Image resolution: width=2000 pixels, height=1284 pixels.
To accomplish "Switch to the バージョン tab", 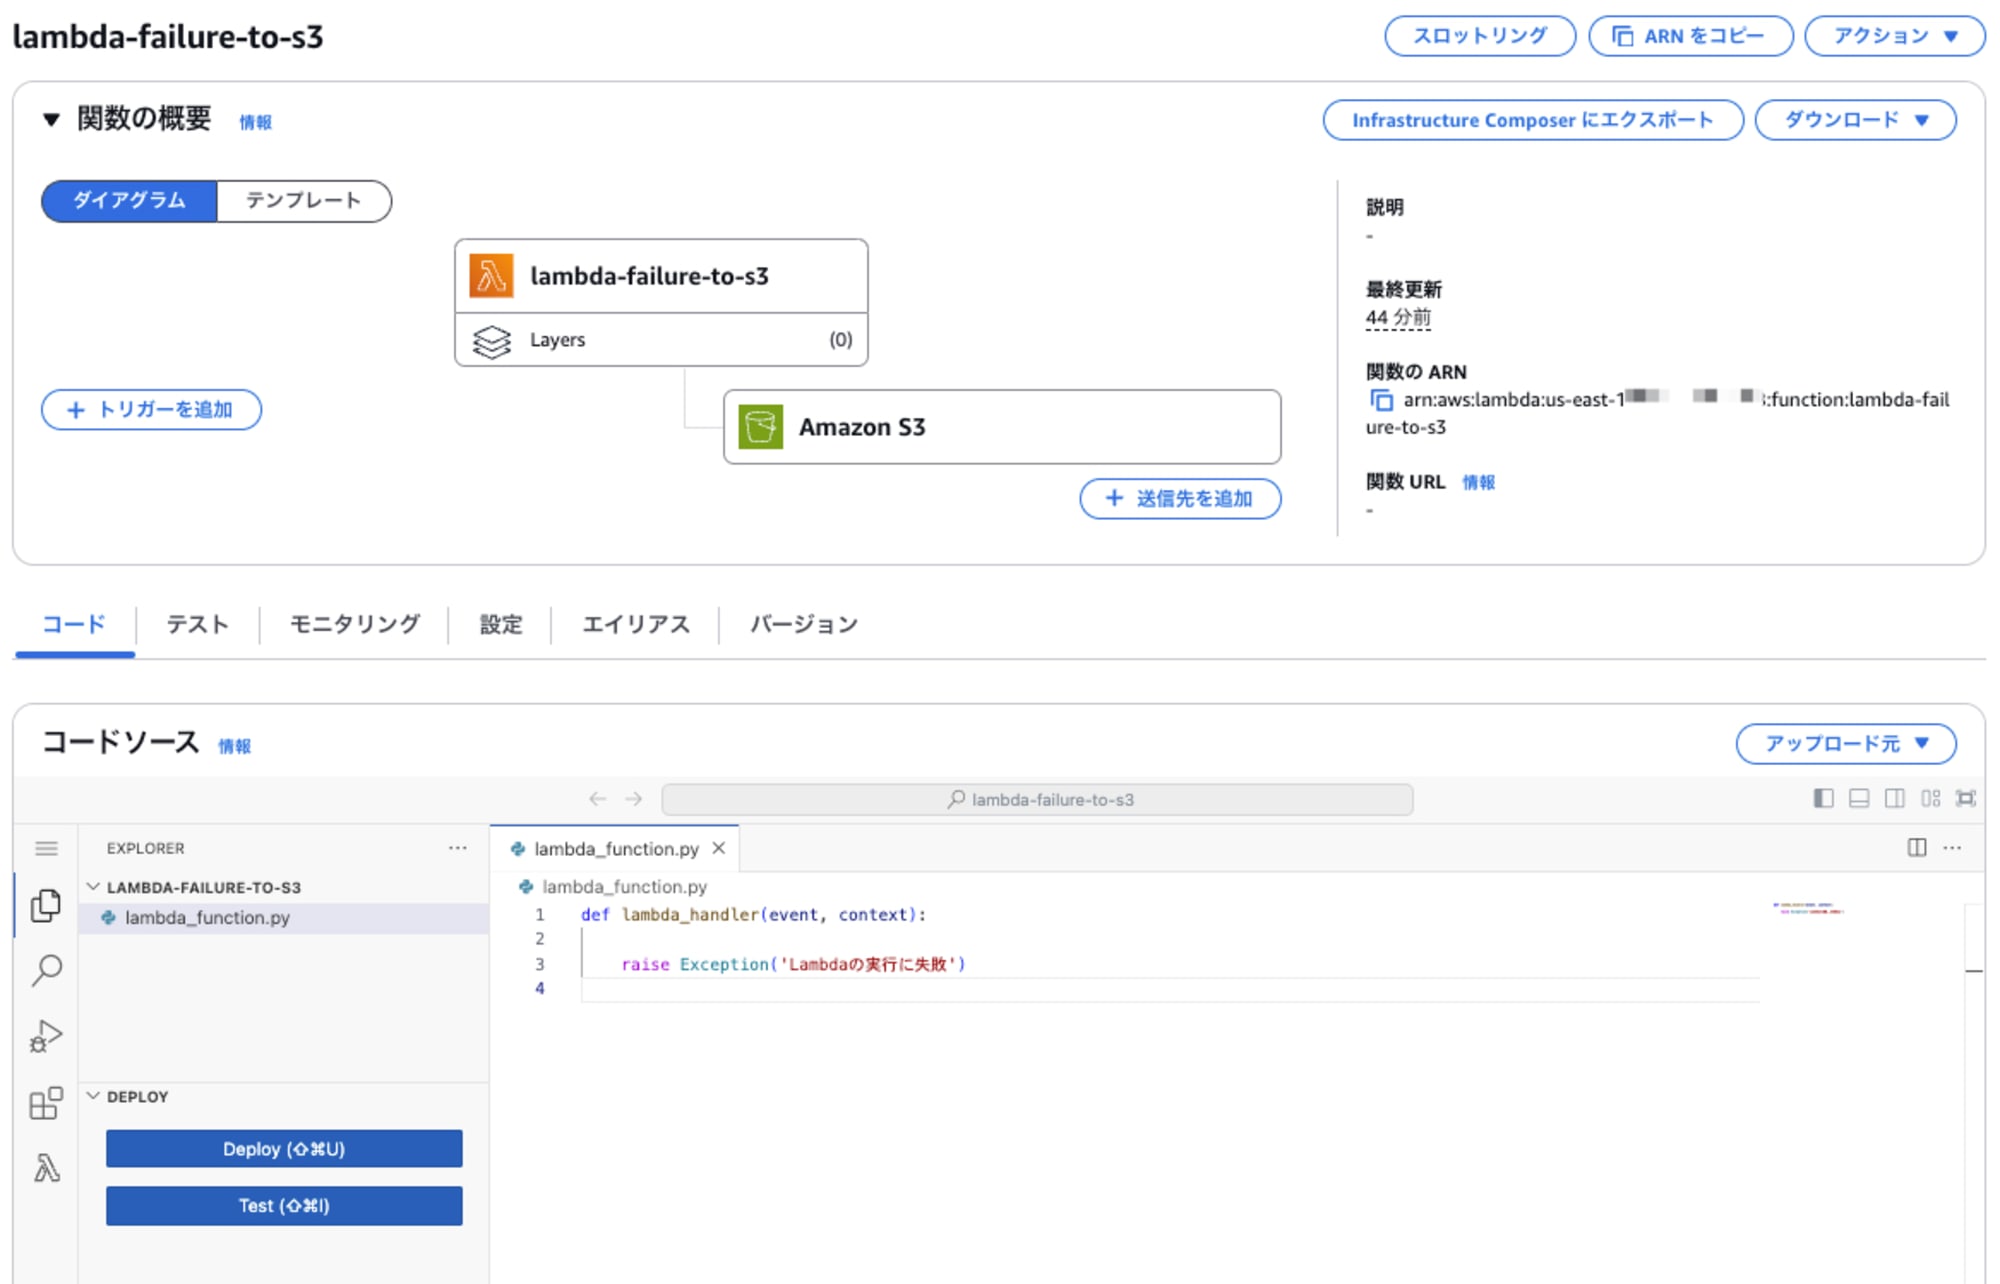I will coord(803,624).
